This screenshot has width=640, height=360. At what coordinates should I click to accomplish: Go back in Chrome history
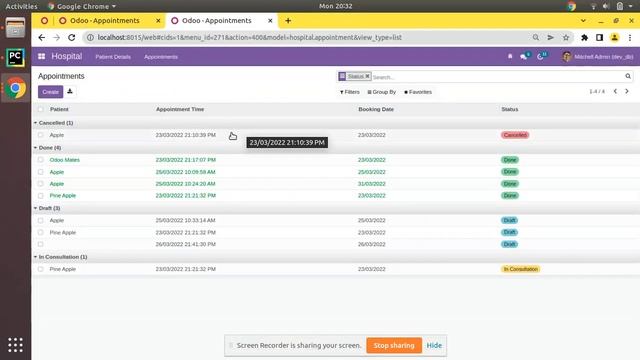coord(42,38)
